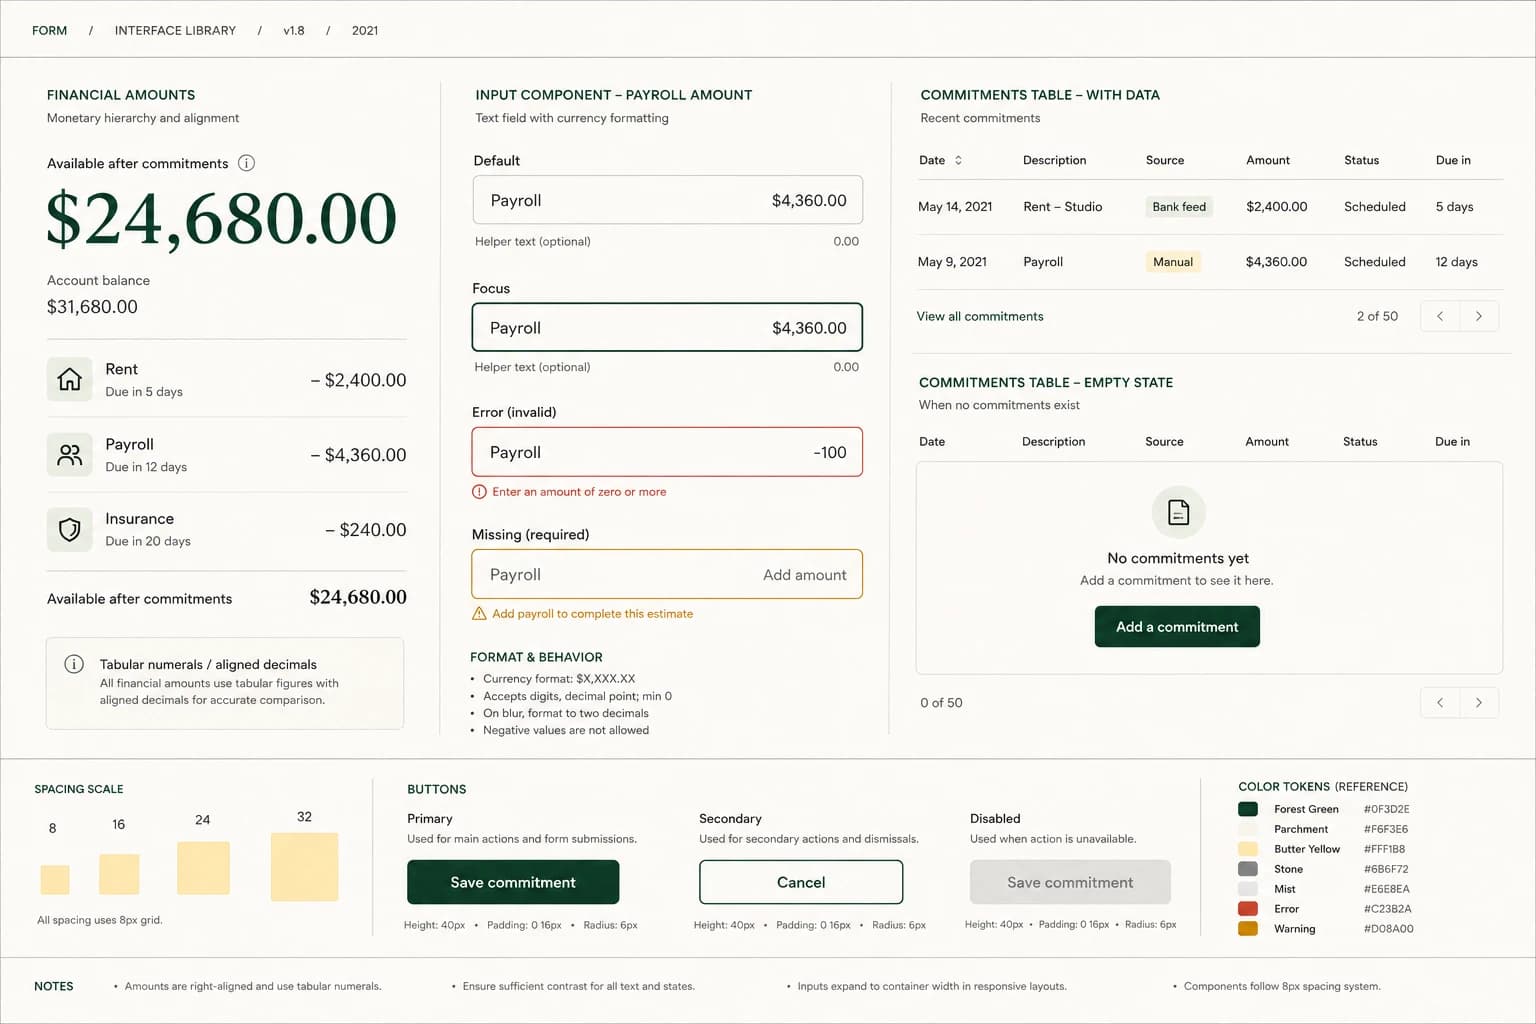Click Source header in the empty-state table
This screenshot has height=1024, width=1536.
click(1164, 441)
